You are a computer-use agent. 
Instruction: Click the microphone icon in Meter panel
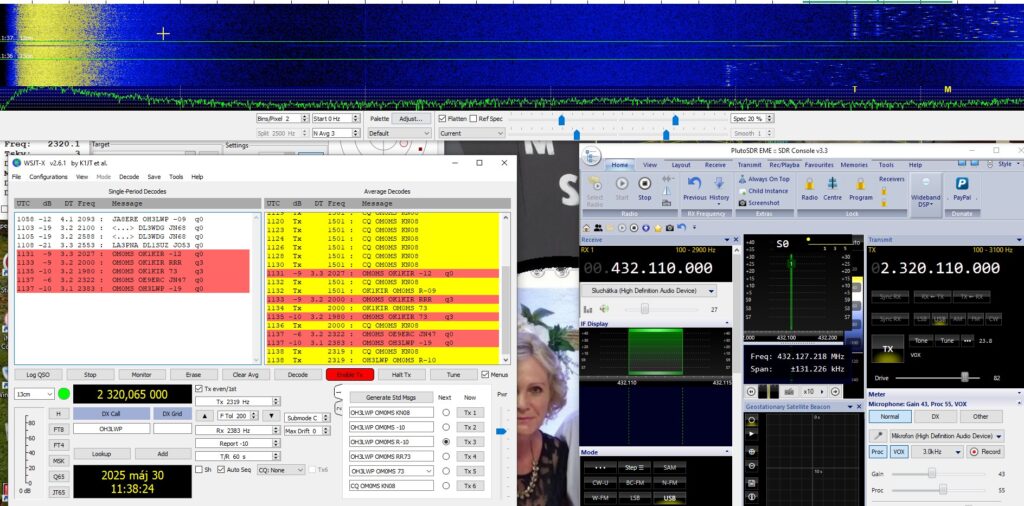(879, 436)
